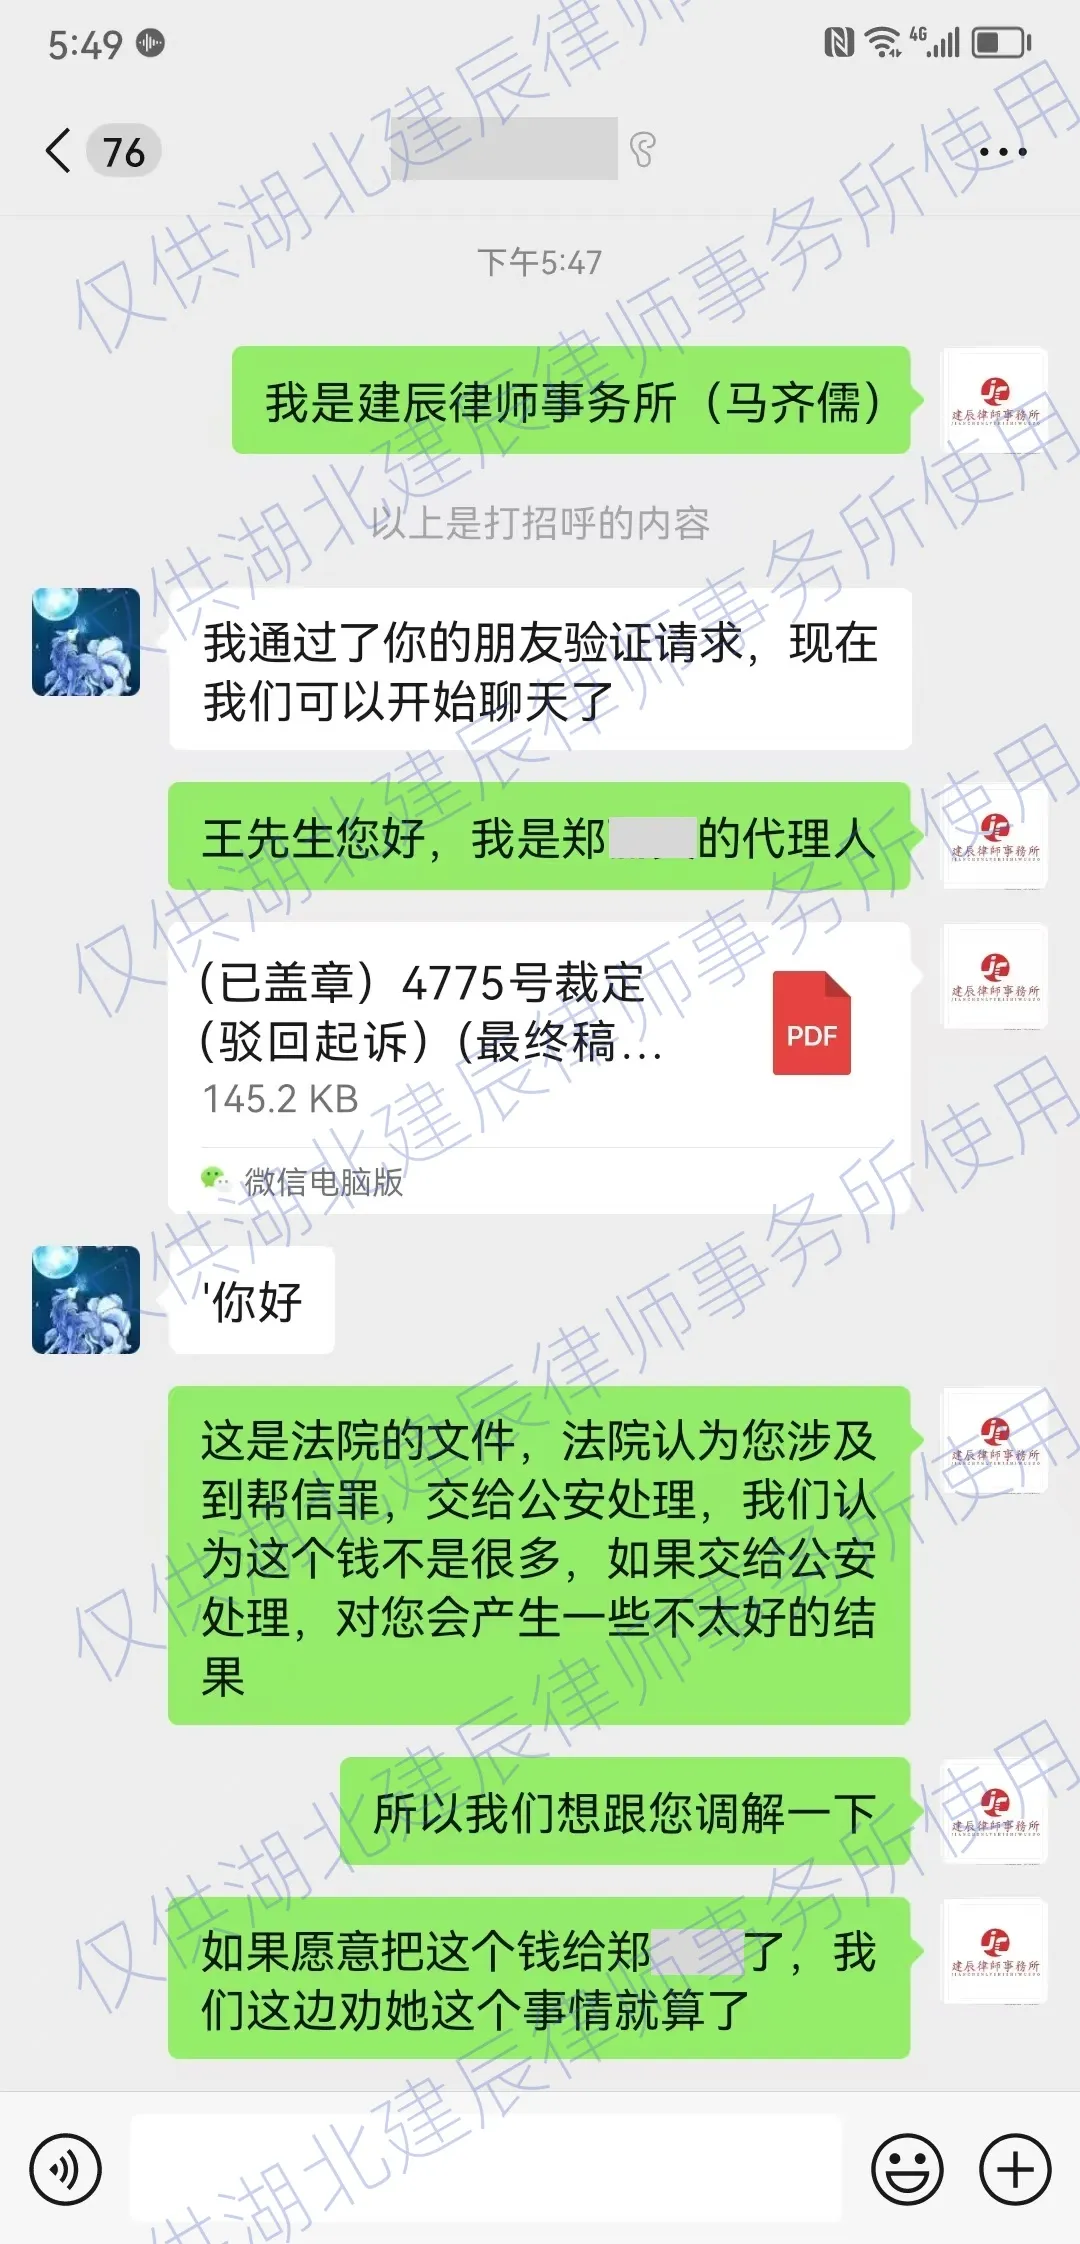Tap the voice input toggle icon

[x=65, y=2169]
